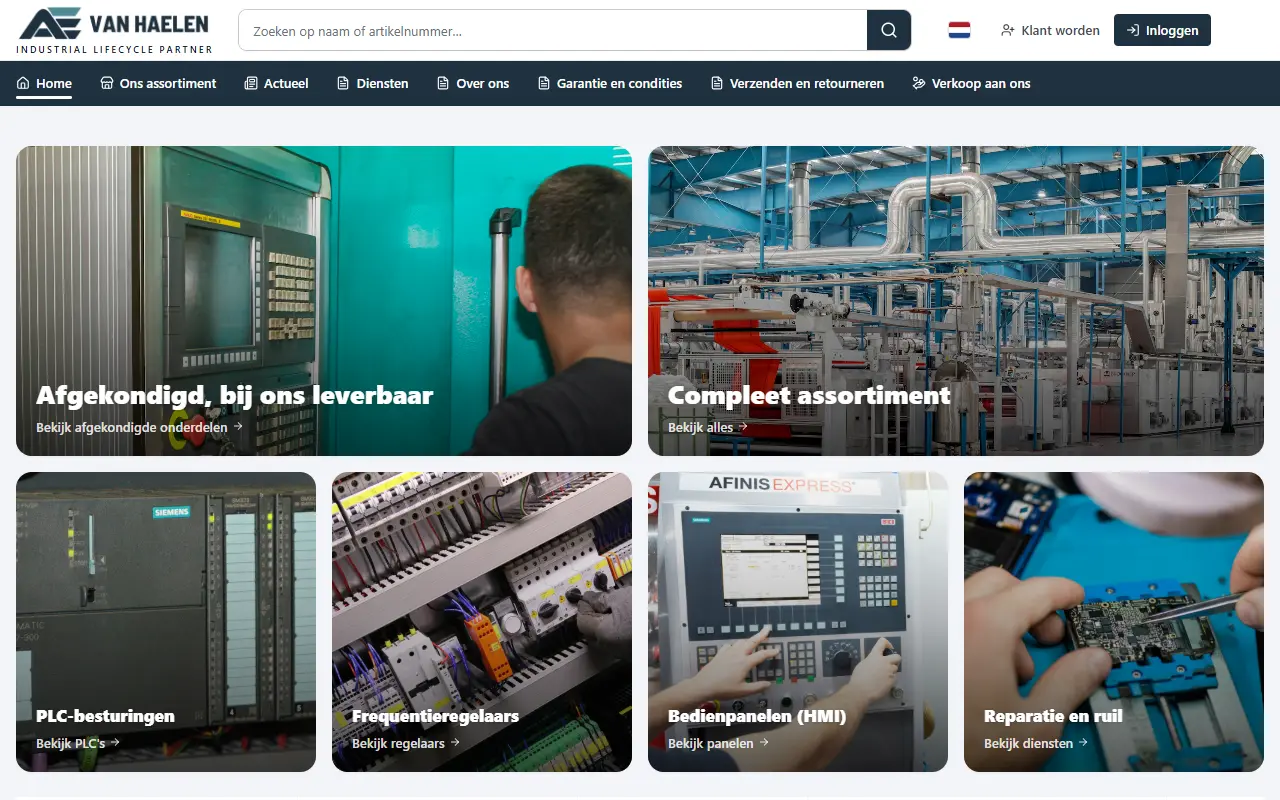Click the Van Haelen logo
1280x800 pixels.
[x=114, y=30]
